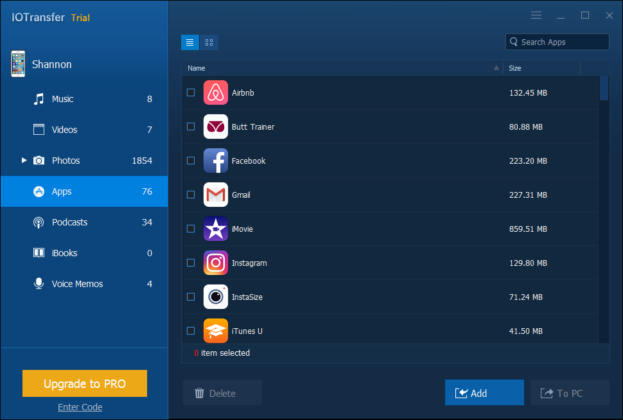623x420 pixels.
Task: Tick the InstaSize checkbox
Action: (x=191, y=297)
